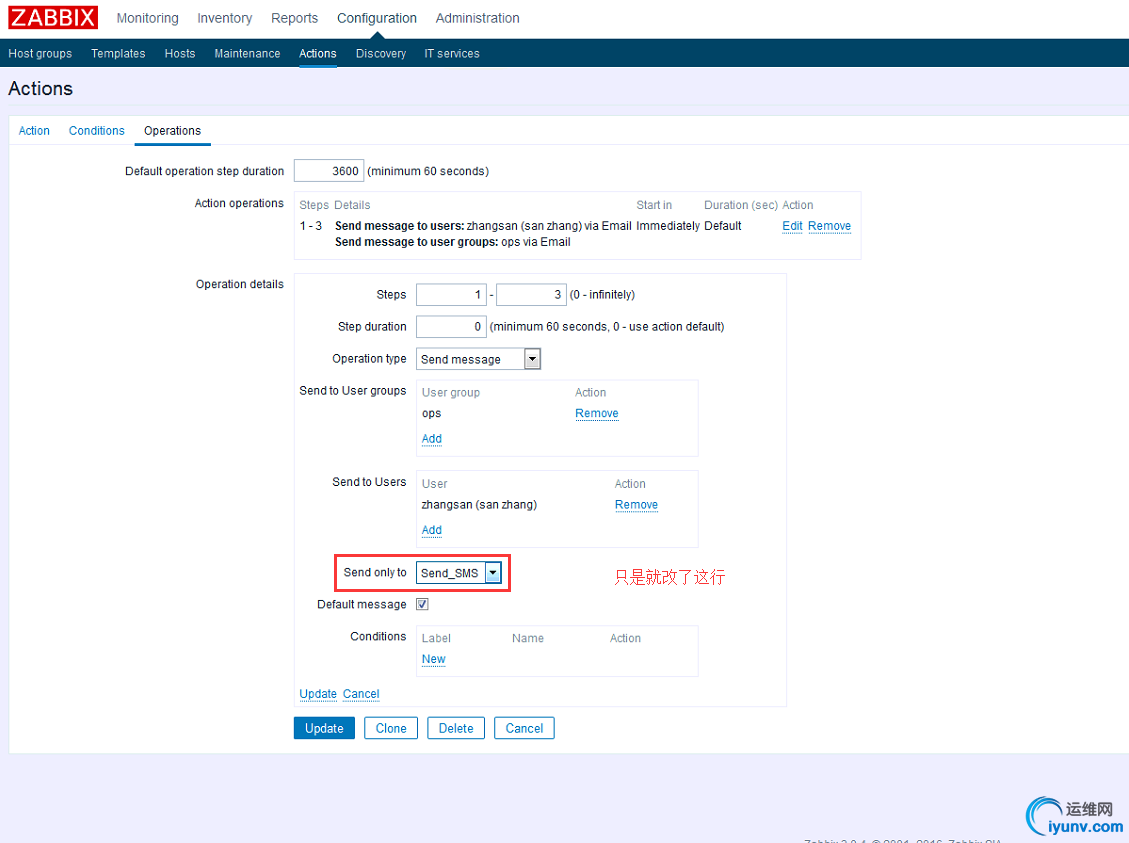Remove user zhangsan (san zhang)

point(637,505)
